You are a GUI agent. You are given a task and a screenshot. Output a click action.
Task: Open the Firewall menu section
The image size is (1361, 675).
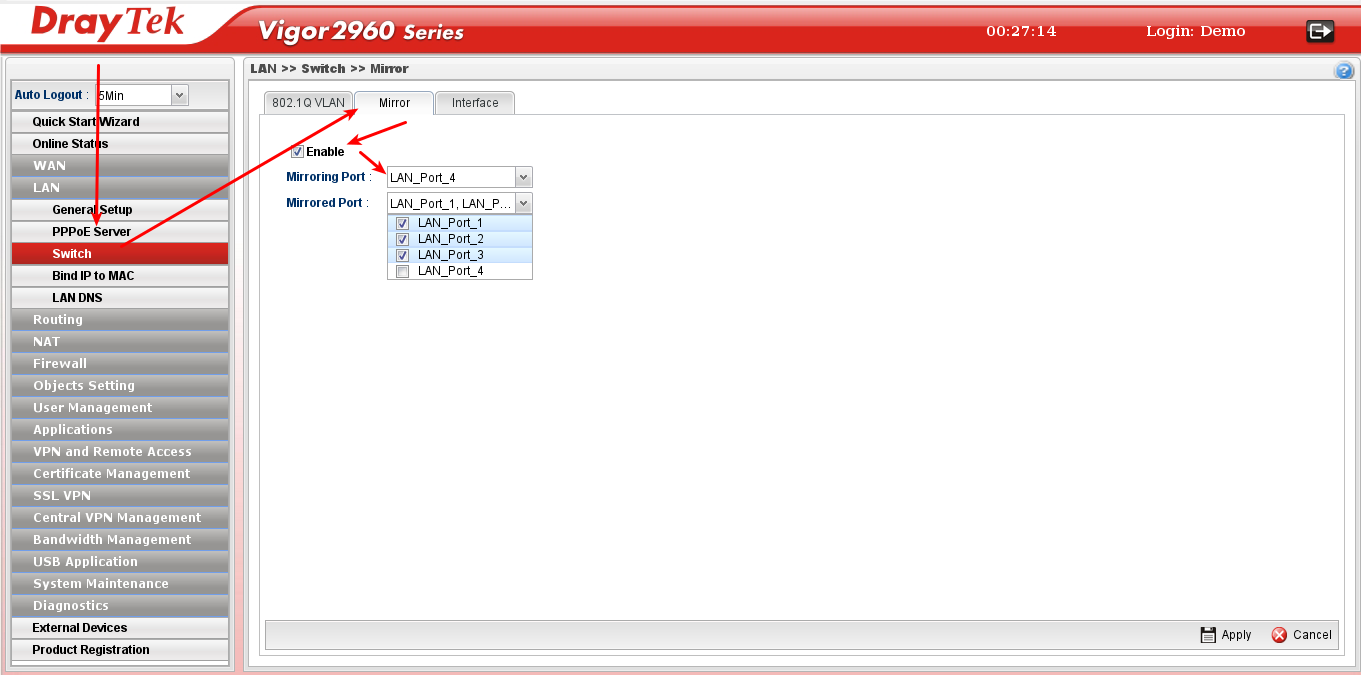click(60, 364)
